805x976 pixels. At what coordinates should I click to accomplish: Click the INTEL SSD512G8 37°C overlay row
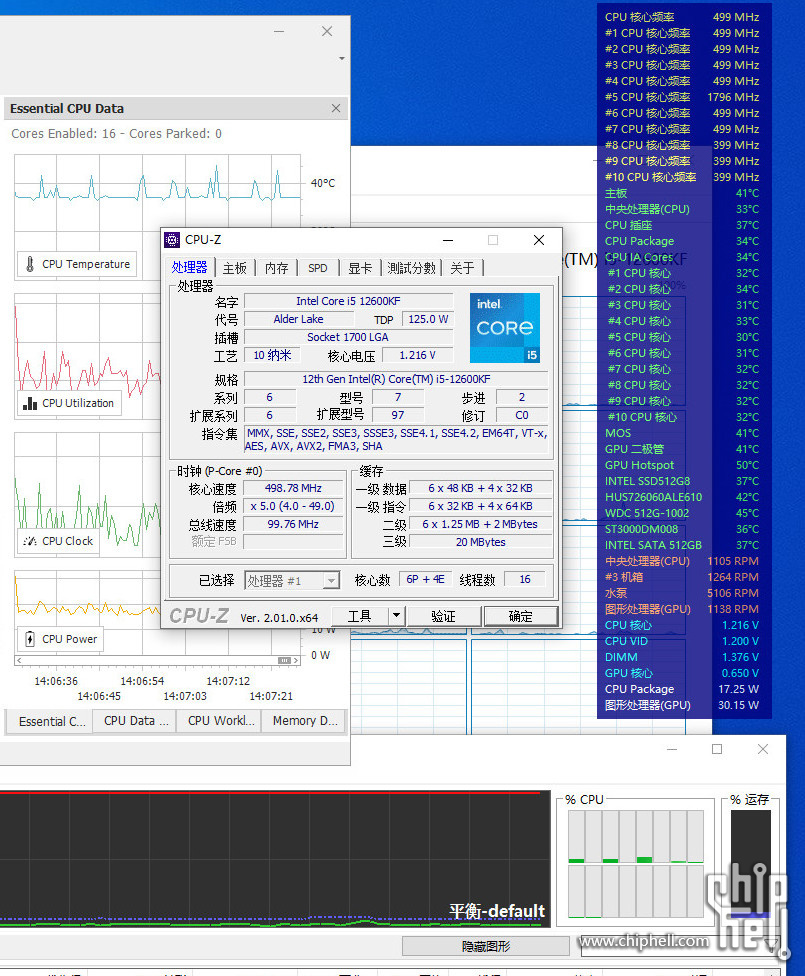(x=682, y=481)
